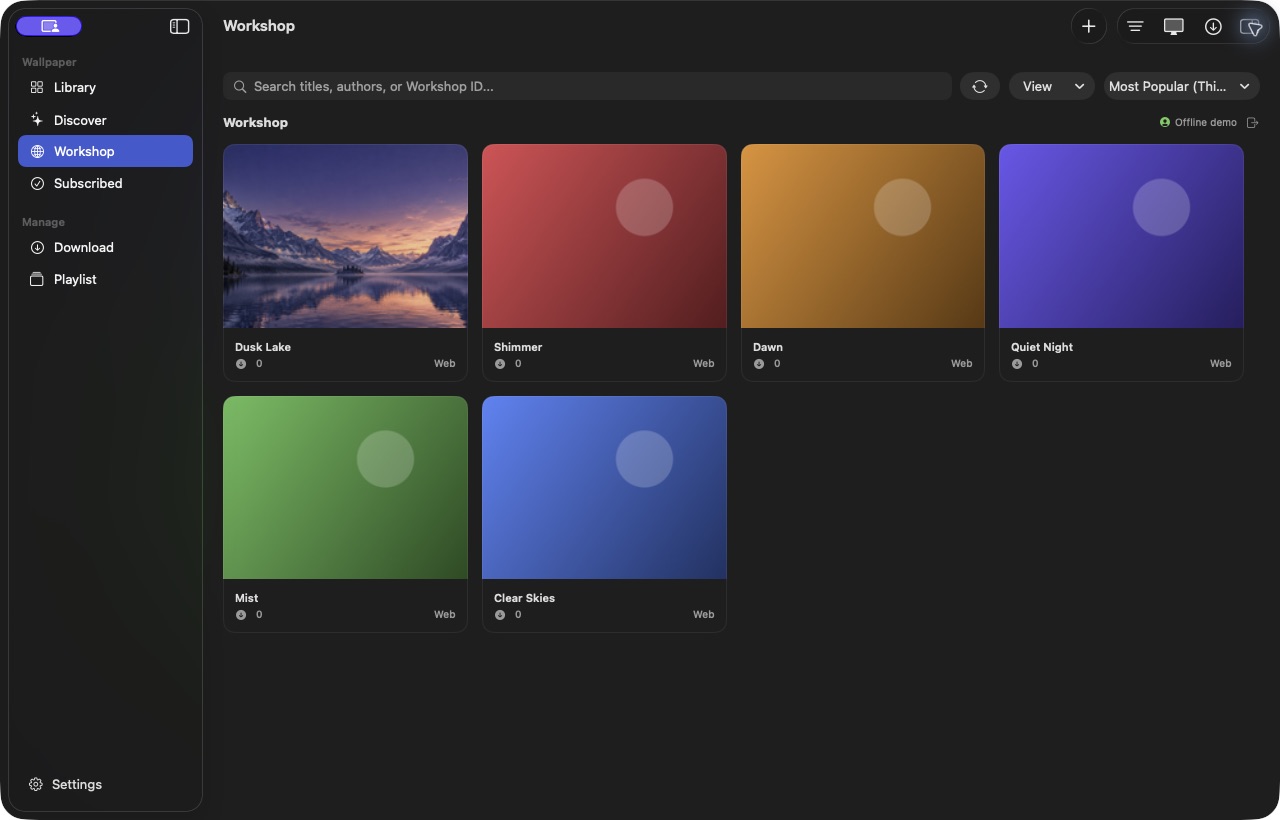Viewport: 1280px width, 820px height.
Task: Open the red Shimmer wallpaper thumbnail
Action: [604, 236]
